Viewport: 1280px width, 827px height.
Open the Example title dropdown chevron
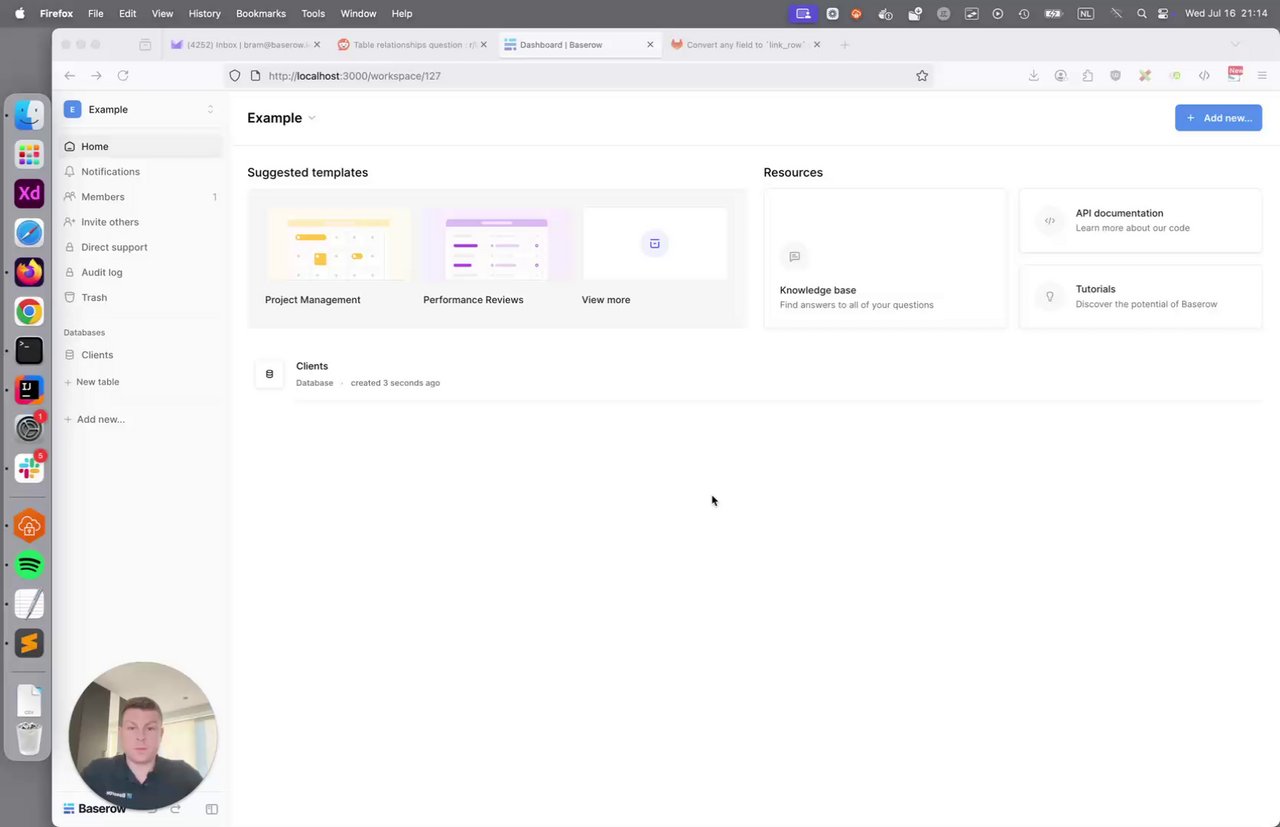tap(312, 118)
